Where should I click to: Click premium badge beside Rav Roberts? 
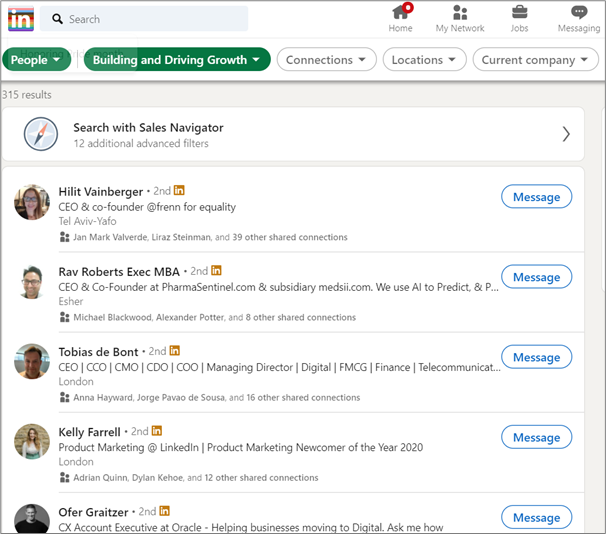pos(216,270)
